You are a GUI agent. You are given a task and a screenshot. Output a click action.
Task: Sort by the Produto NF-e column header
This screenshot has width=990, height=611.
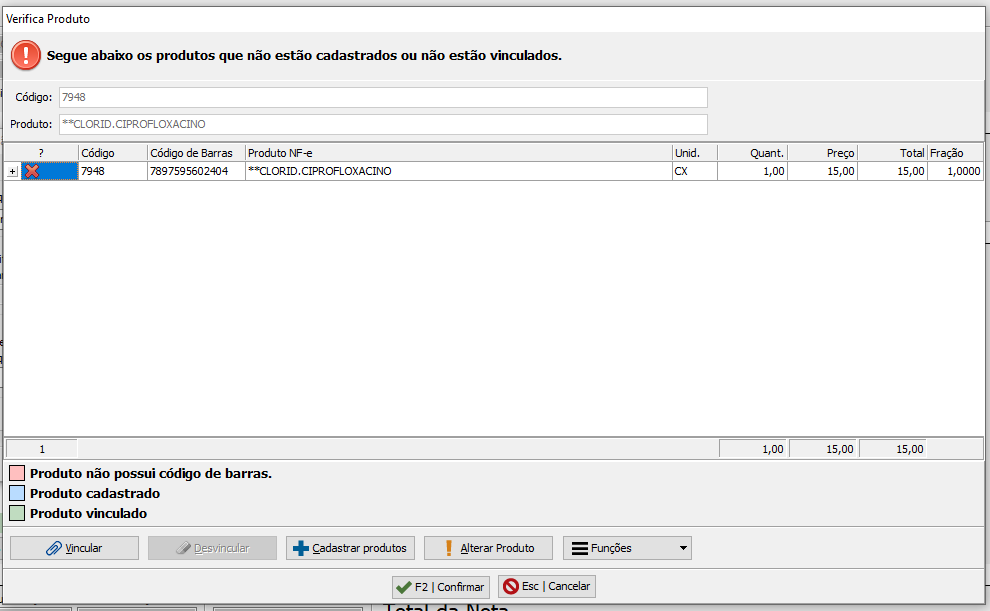458,153
